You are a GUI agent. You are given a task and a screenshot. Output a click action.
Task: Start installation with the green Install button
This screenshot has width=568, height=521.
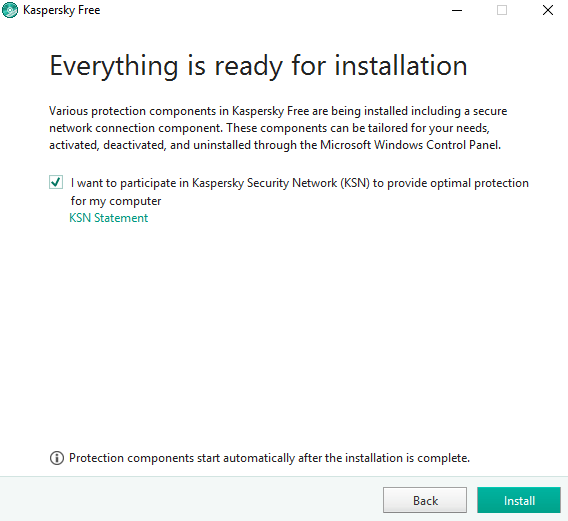click(x=519, y=500)
